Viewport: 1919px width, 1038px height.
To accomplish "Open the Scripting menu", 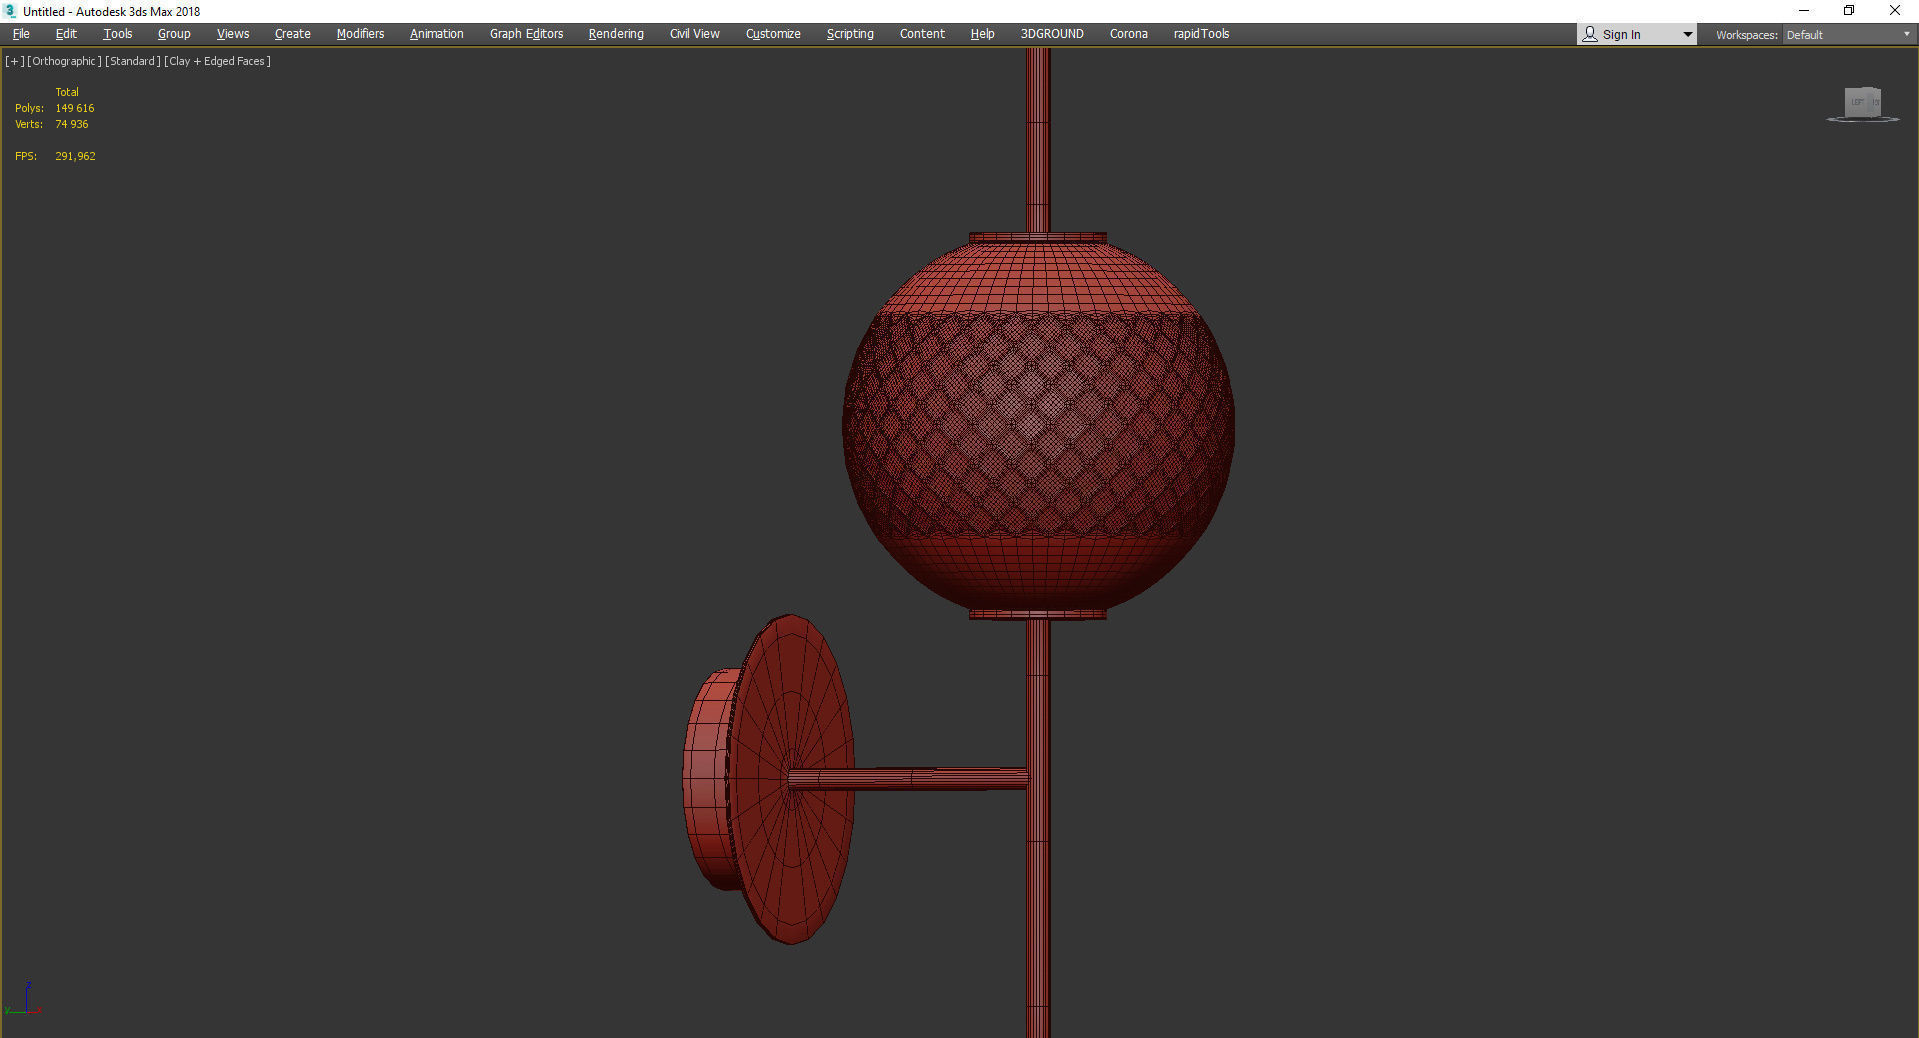I will (850, 34).
